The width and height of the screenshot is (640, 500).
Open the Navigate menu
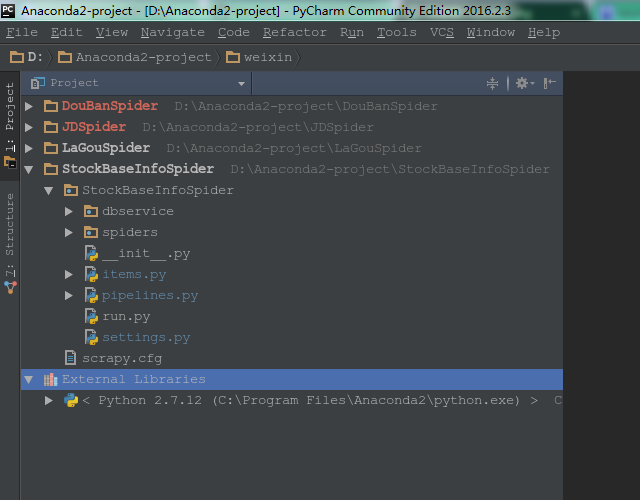click(173, 32)
